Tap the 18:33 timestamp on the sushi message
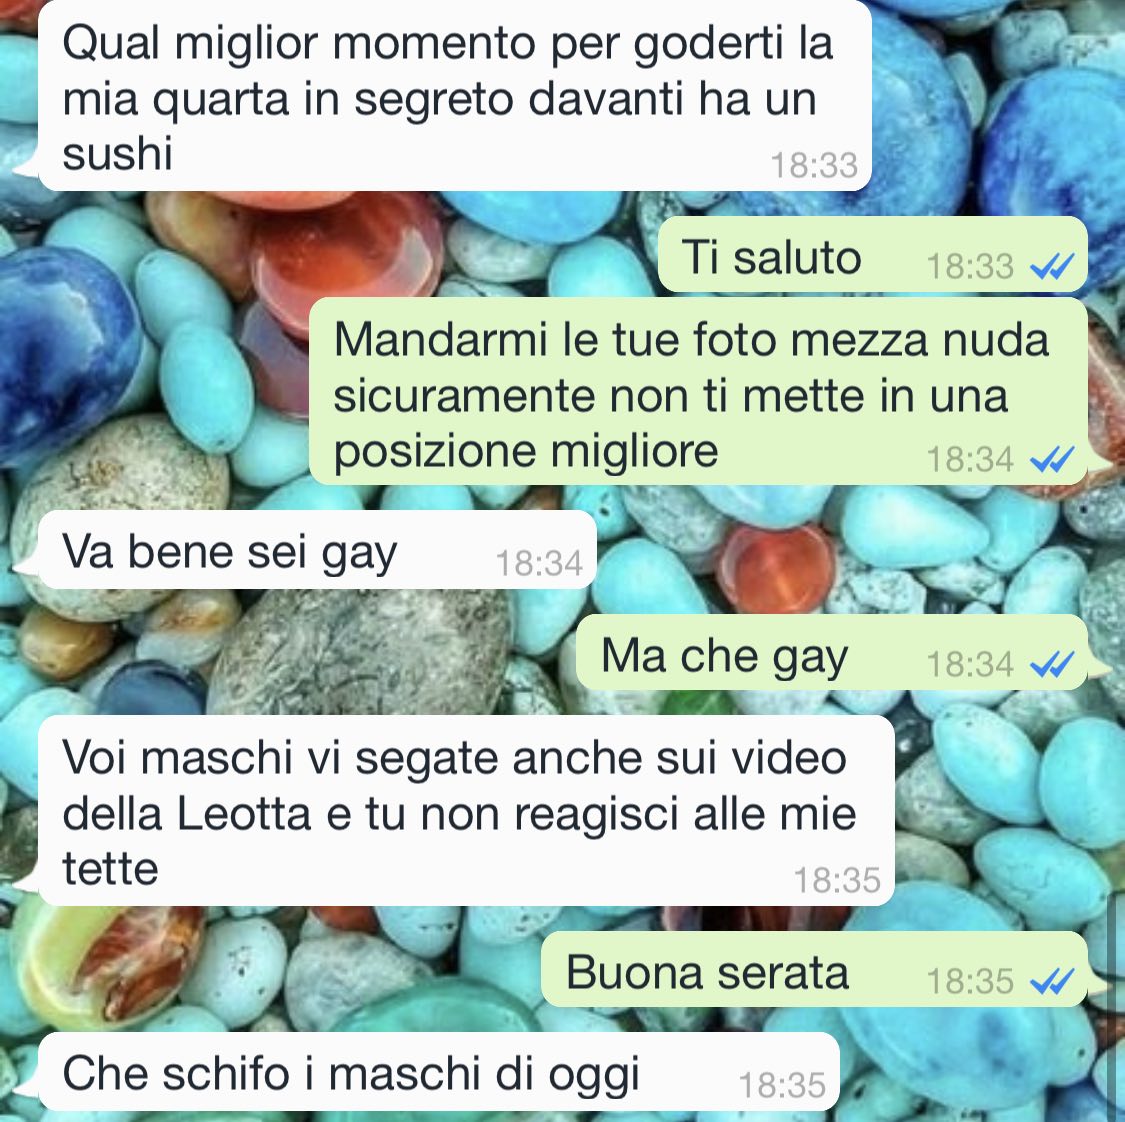Image resolution: width=1125 pixels, height=1122 pixels. point(814,166)
